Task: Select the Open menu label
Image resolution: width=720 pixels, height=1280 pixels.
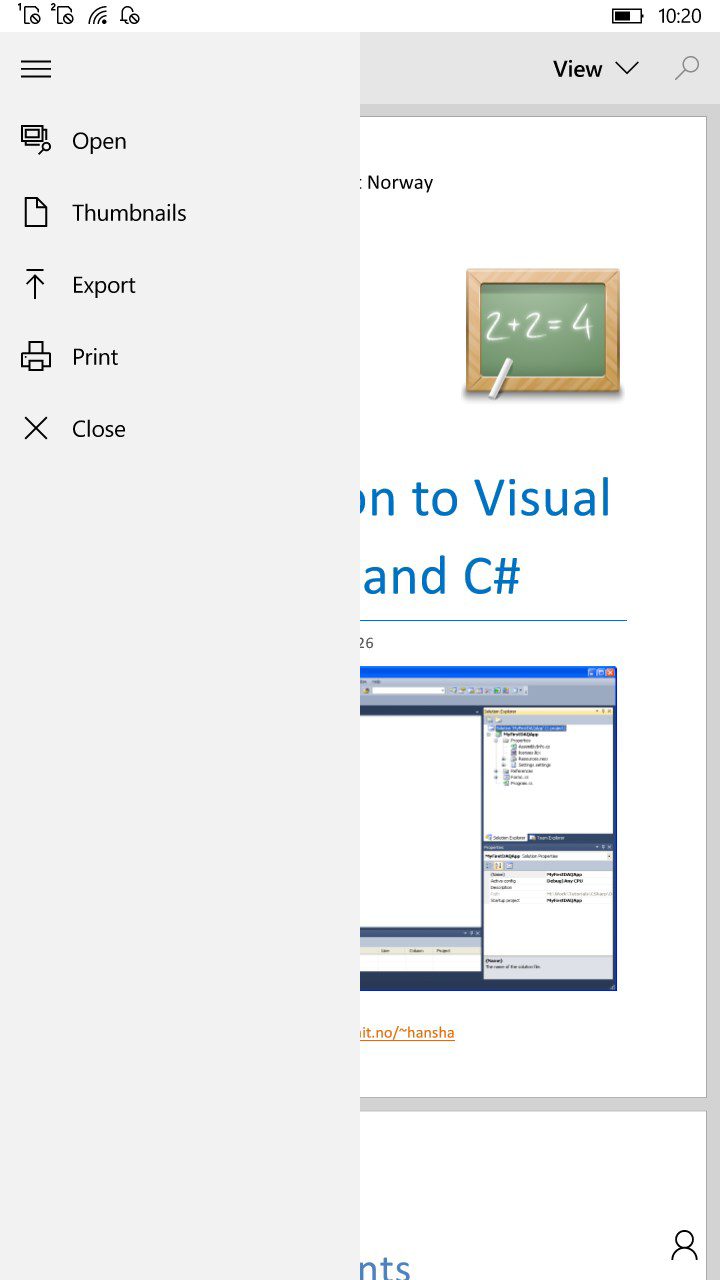Action: click(99, 141)
